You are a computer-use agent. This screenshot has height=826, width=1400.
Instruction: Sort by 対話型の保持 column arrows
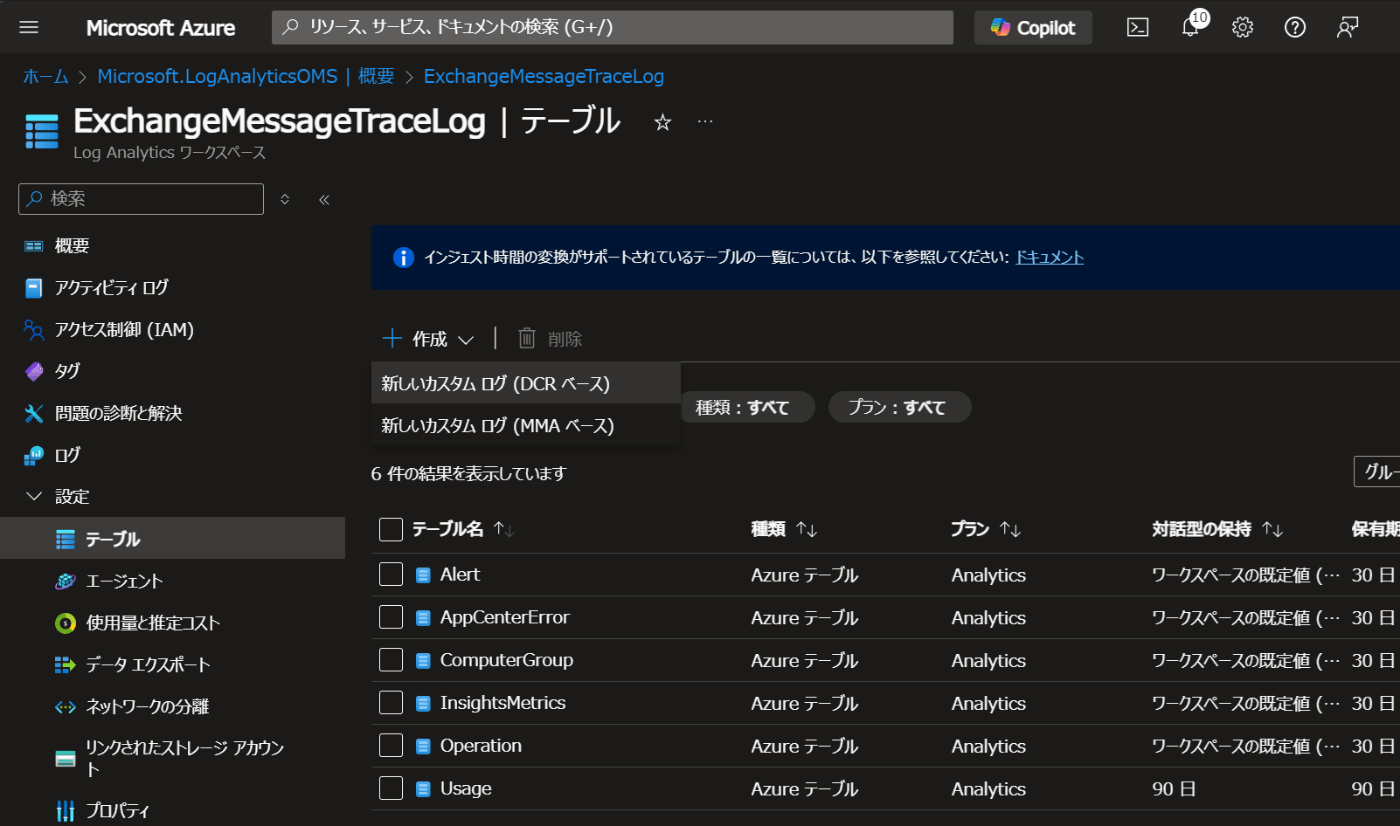(x=1273, y=530)
